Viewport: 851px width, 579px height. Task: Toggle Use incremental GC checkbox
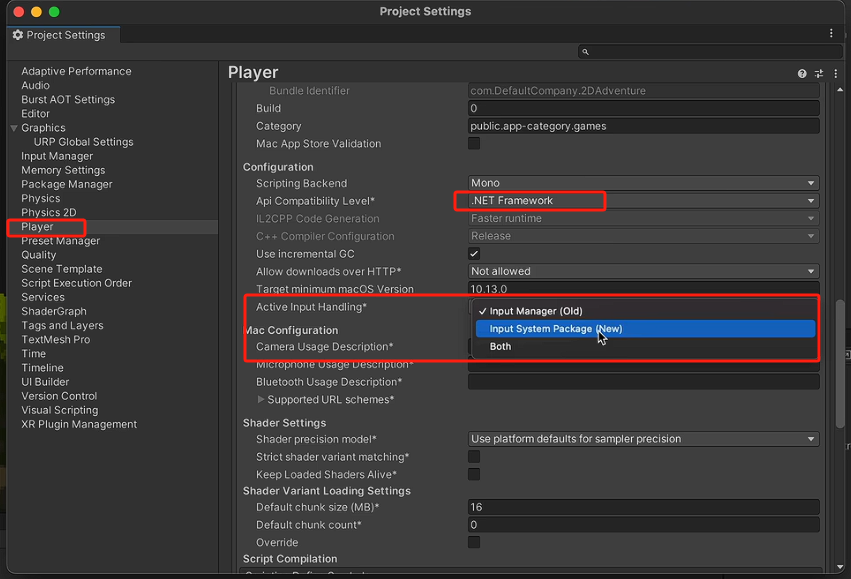coord(474,253)
